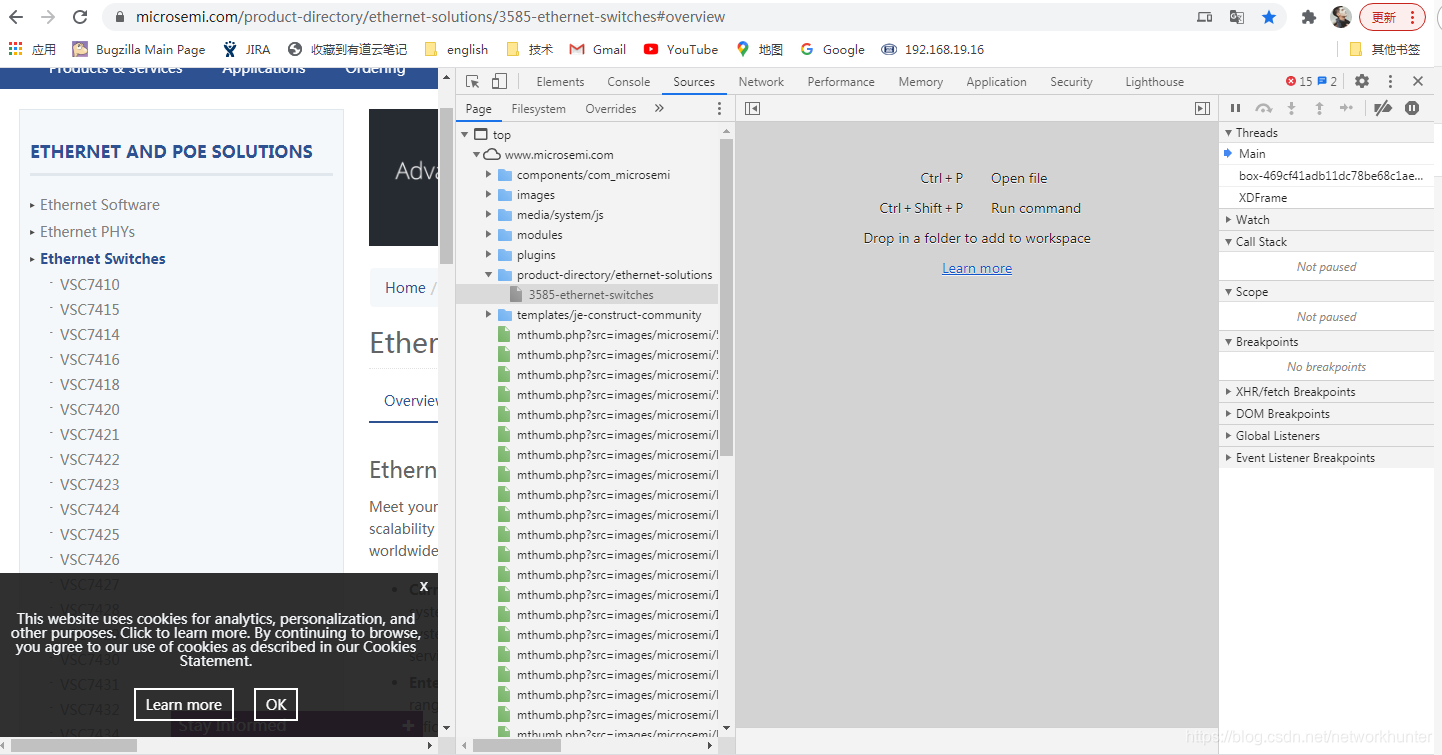Viewport: 1442px width, 755px height.
Task: Collapse the Call Stack section
Action: coord(1326,242)
